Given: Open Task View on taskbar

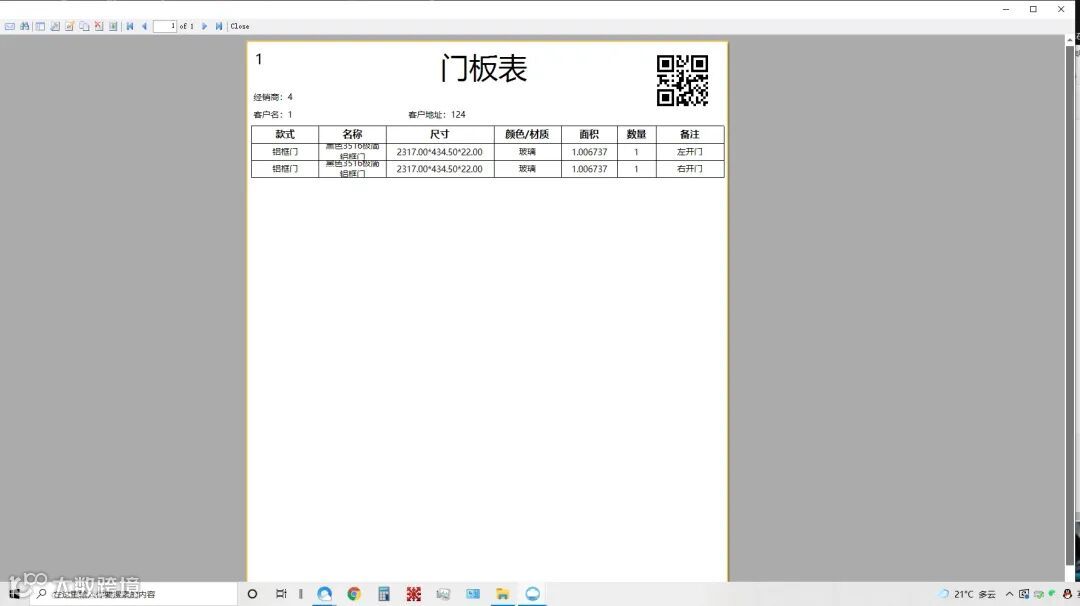Looking at the screenshot, I should click(281, 594).
